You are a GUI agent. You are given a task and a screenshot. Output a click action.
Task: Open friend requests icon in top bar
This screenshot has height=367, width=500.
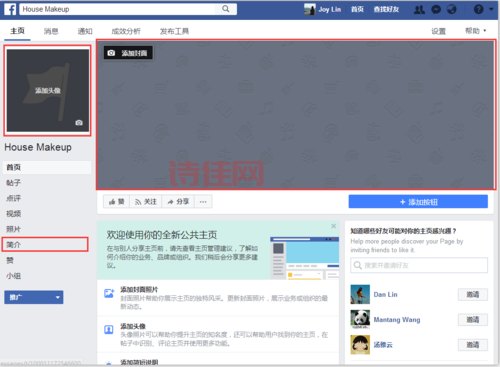[x=419, y=9]
